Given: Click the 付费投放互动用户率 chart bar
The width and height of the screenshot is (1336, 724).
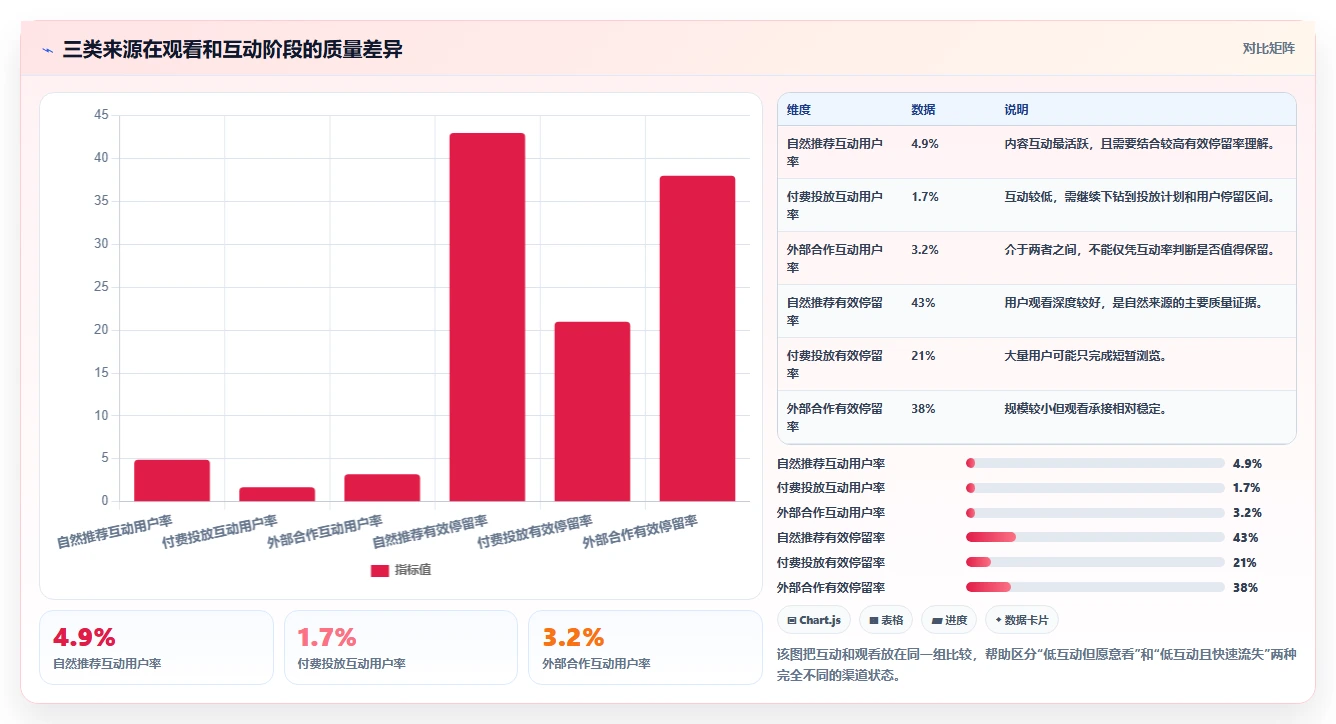Looking at the screenshot, I should click(277, 494).
